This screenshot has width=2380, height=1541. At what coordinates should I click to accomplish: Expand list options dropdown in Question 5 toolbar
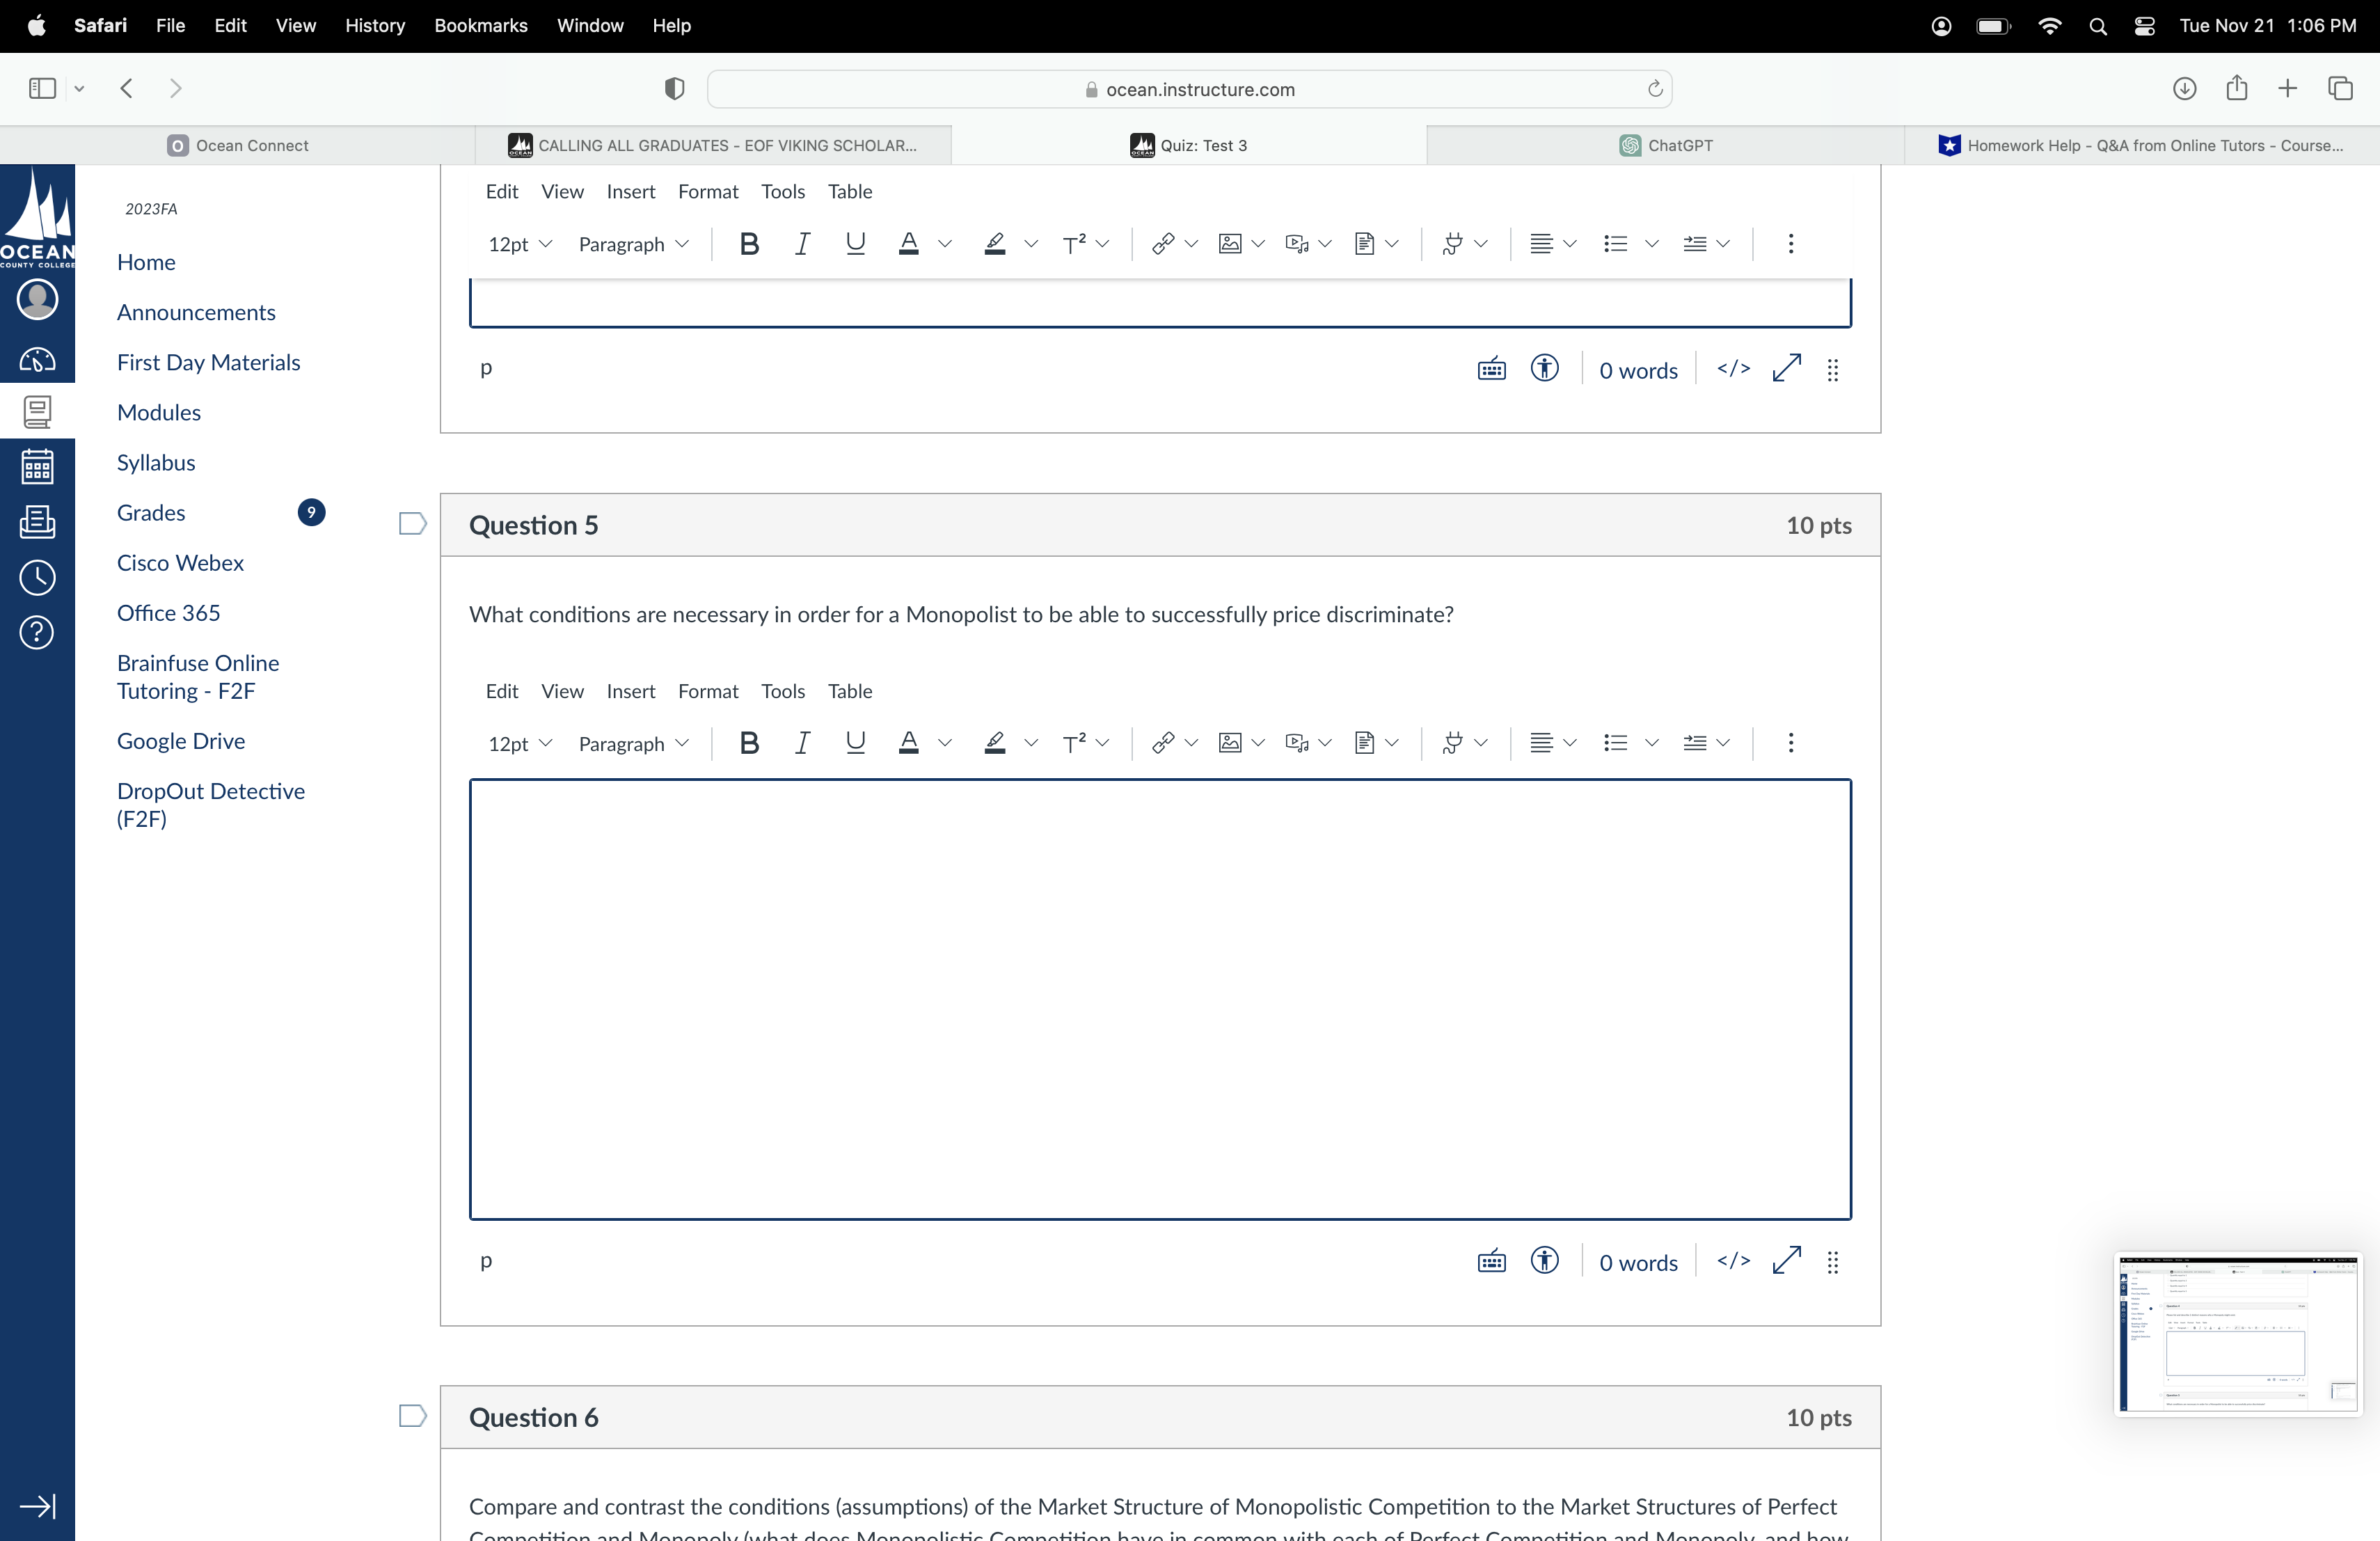1651,743
